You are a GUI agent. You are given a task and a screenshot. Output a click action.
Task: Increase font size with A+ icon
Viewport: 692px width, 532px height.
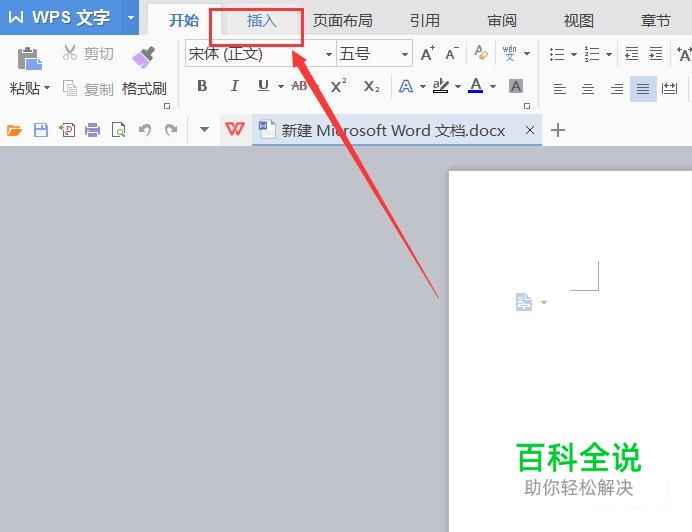427,53
